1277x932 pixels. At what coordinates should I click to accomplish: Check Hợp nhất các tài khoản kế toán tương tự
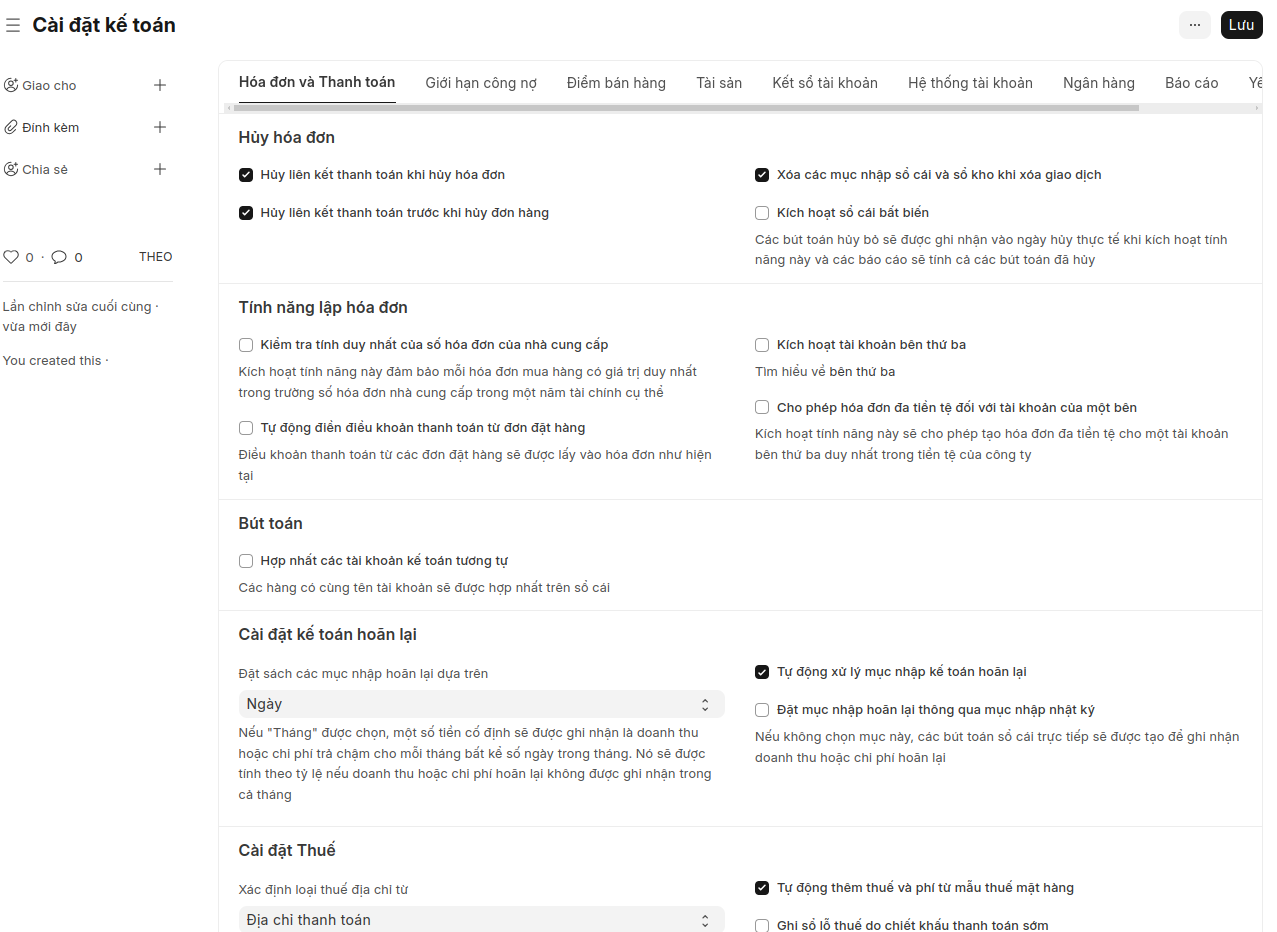[x=246, y=561]
